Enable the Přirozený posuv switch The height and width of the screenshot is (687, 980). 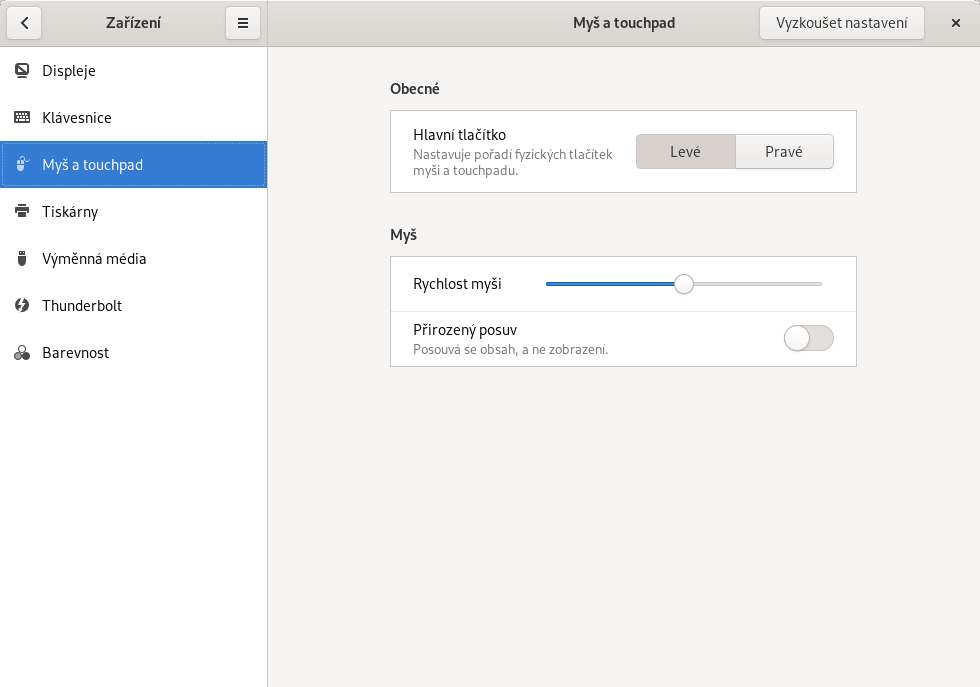808,339
